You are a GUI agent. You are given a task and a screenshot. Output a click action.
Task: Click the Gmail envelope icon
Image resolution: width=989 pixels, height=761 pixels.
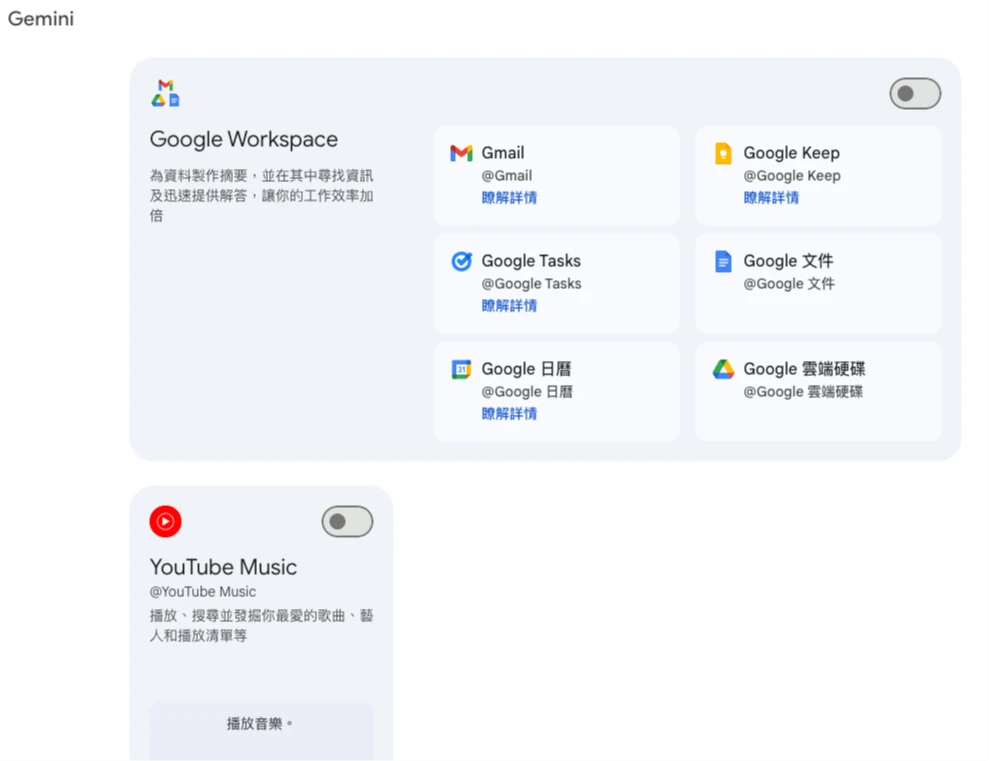click(461, 153)
